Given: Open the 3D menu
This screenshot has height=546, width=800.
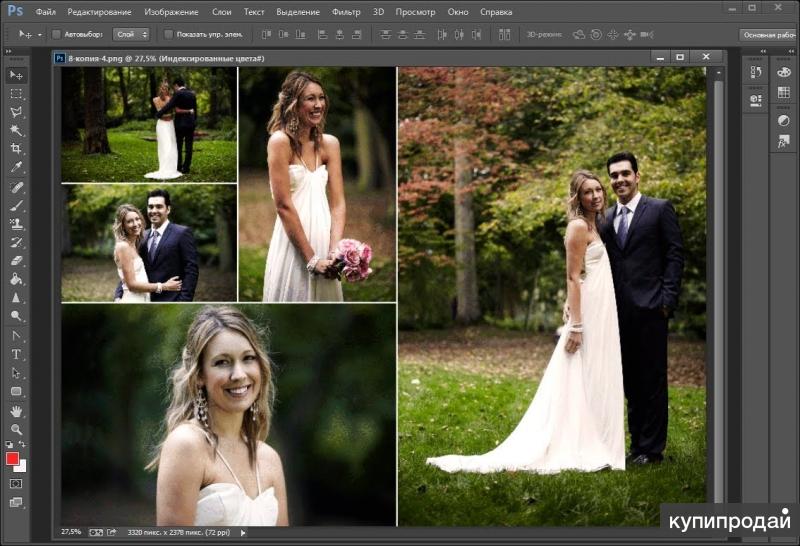Looking at the screenshot, I should [x=379, y=12].
